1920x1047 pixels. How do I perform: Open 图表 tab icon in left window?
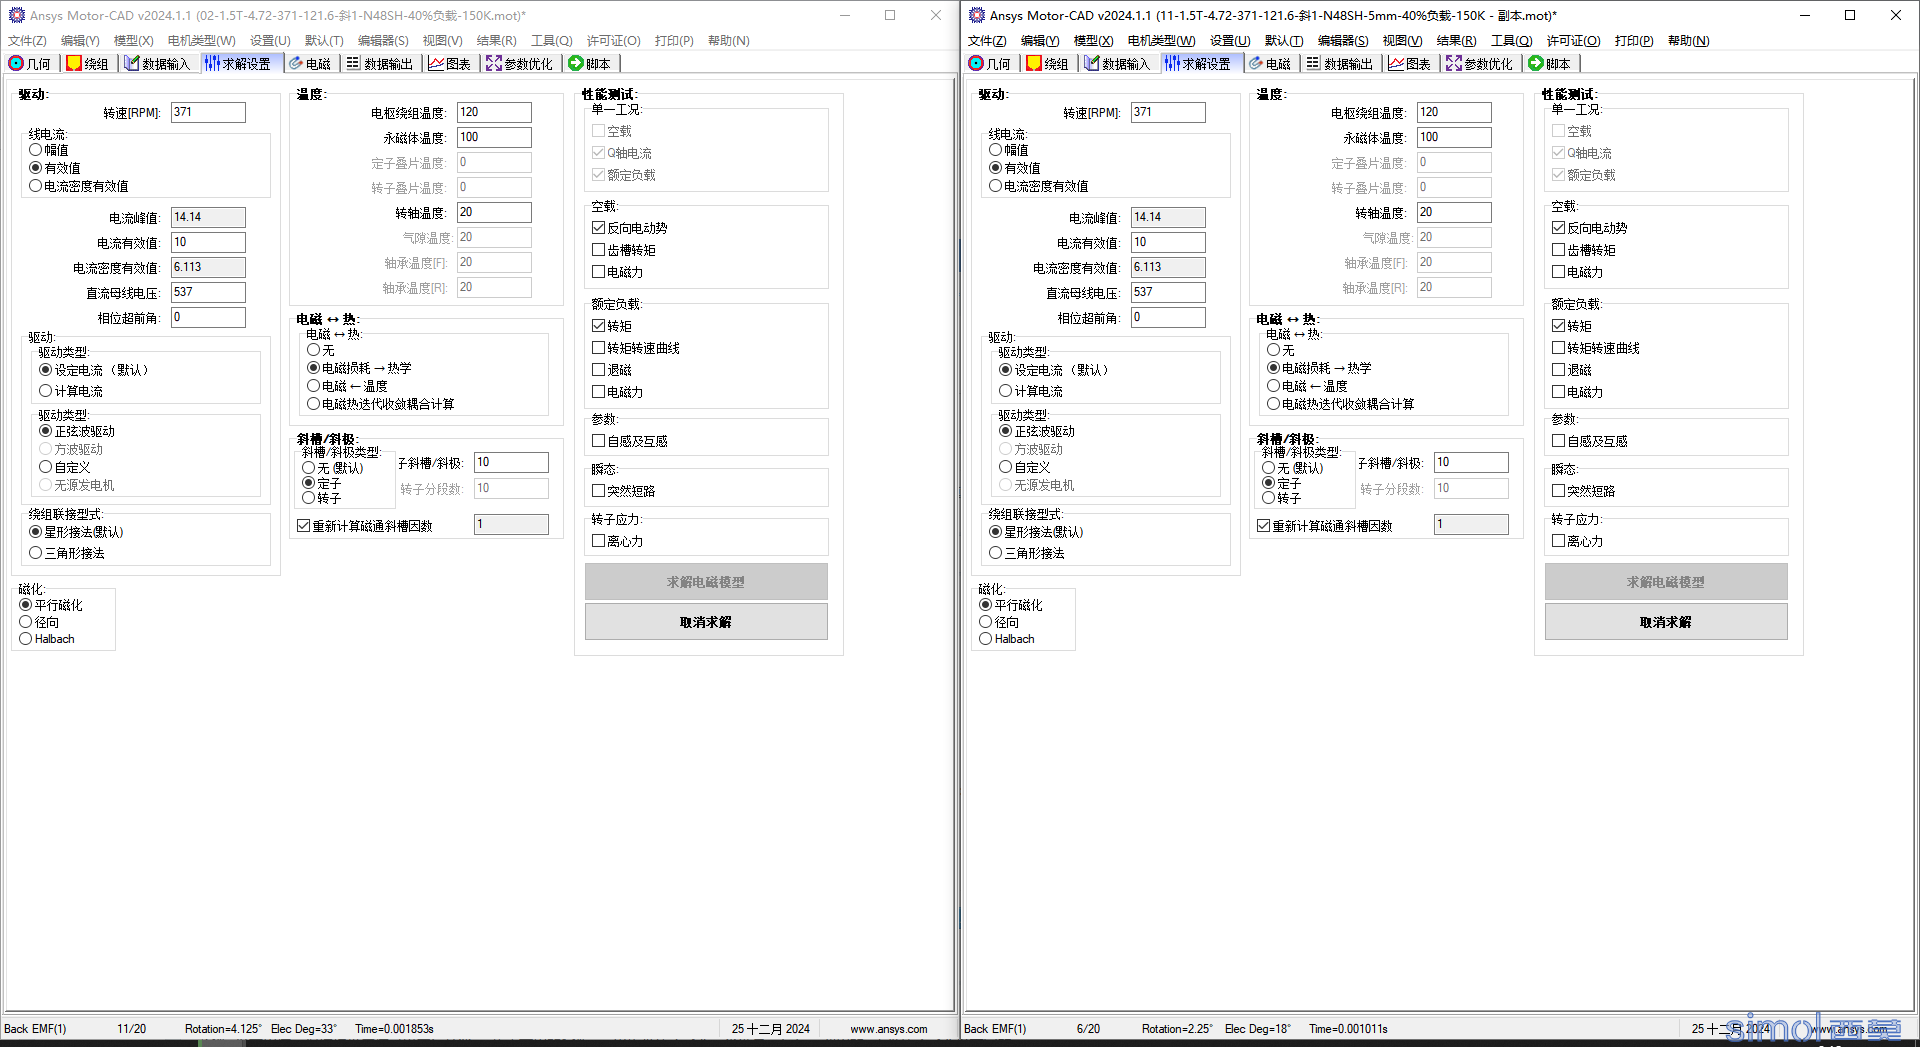point(436,63)
